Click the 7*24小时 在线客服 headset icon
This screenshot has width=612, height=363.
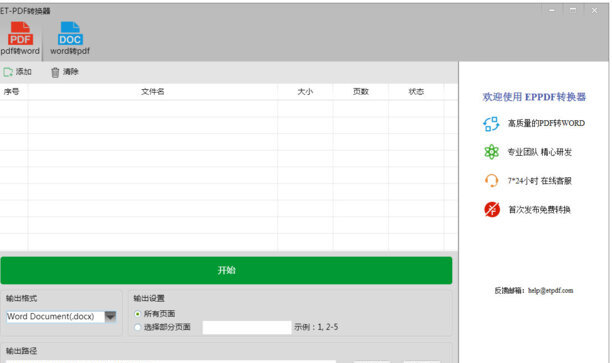pos(491,181)
